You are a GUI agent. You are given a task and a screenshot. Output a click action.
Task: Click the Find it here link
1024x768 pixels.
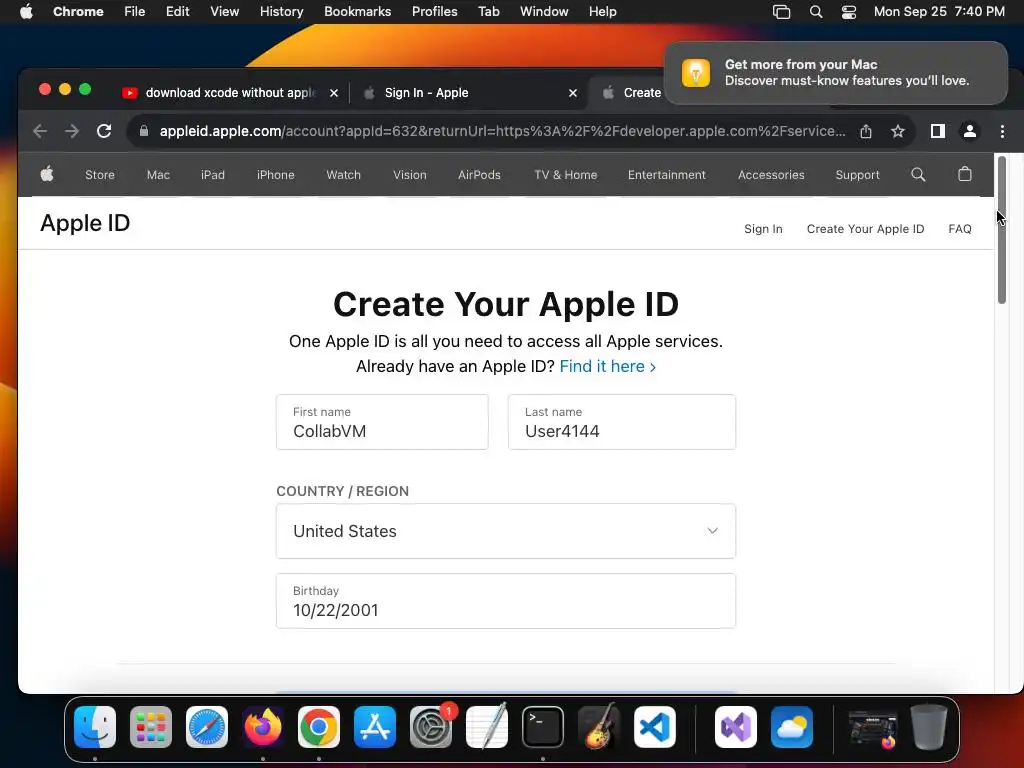pyautogui.click(x=607, y=366)
